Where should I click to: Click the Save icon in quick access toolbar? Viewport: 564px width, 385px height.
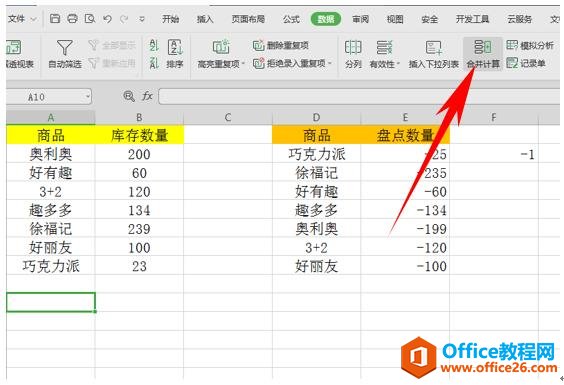pyautogui.click(x=55, y=18)
